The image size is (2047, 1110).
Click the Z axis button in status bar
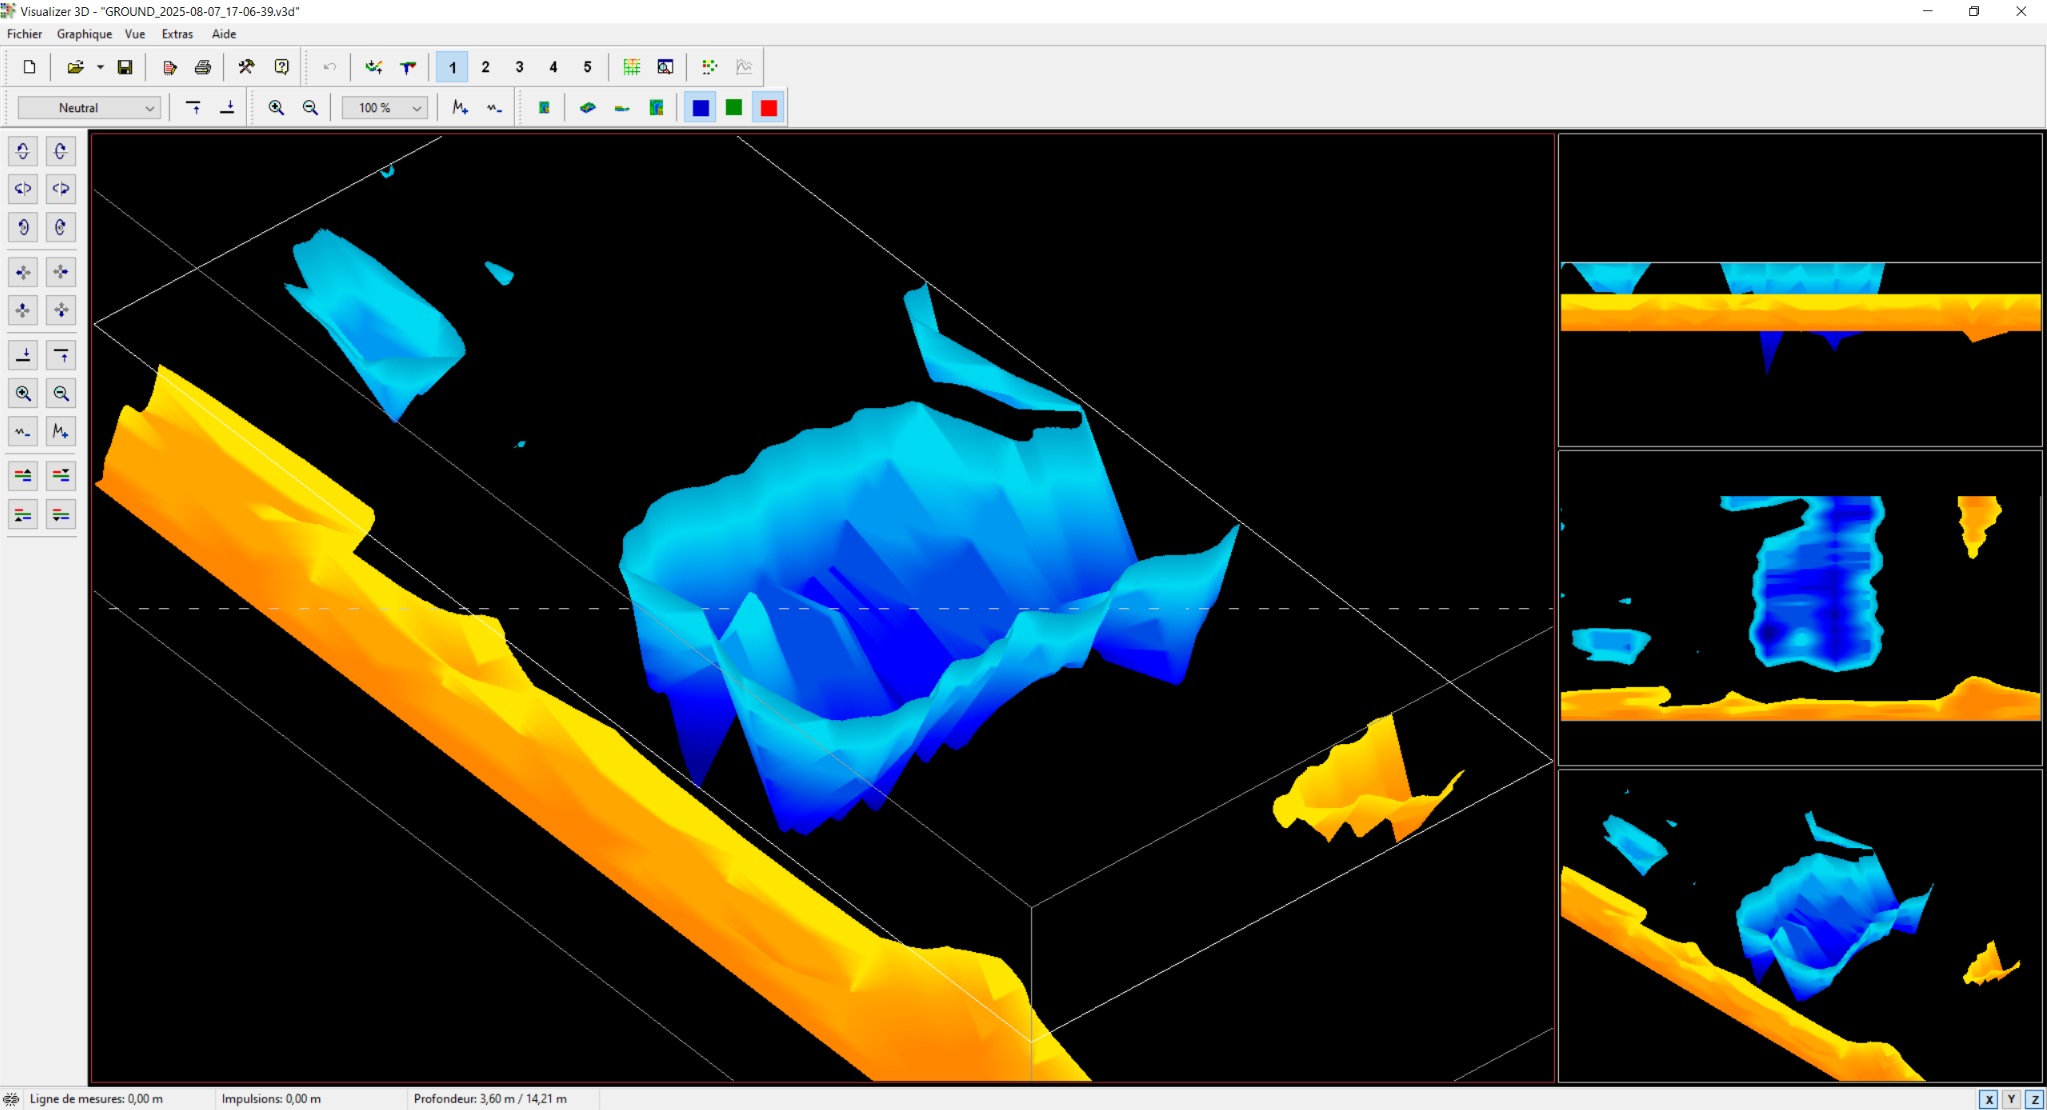pyautogui.click(x=2034, y=1099)
